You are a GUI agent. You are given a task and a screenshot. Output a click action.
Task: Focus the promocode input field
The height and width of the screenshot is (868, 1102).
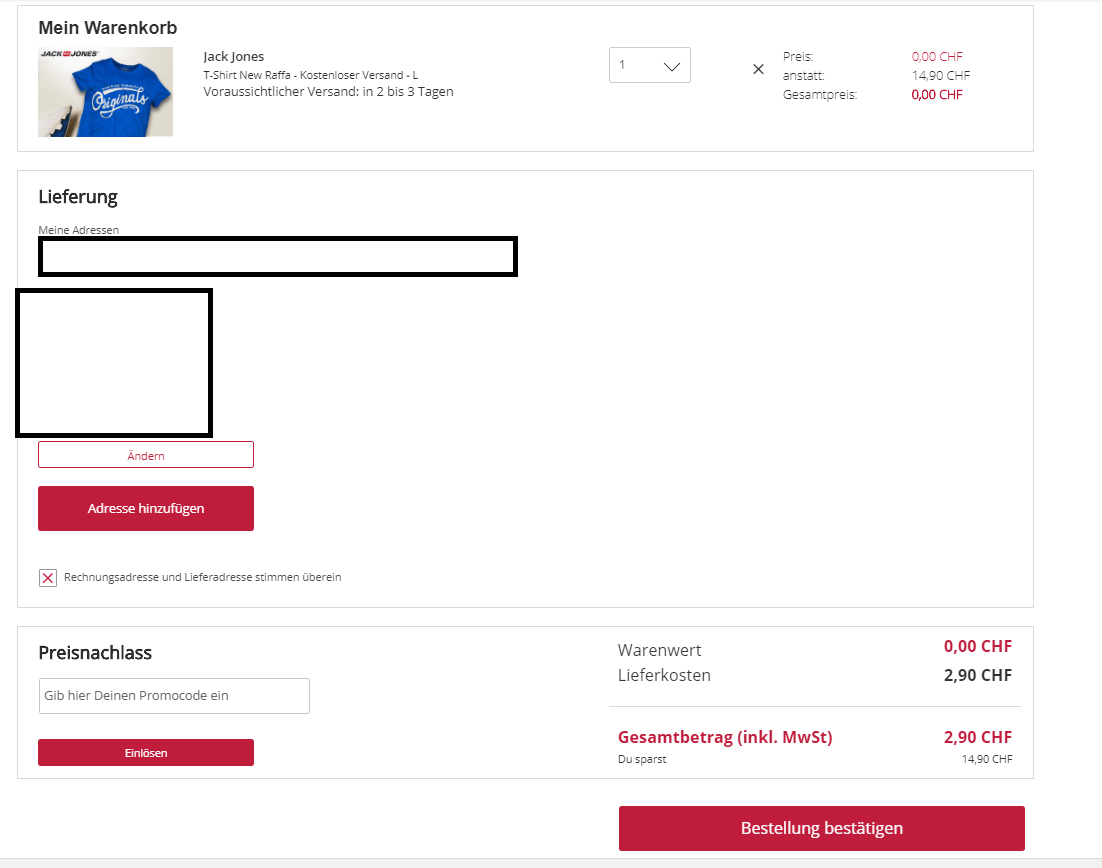(x=174, y=696)
